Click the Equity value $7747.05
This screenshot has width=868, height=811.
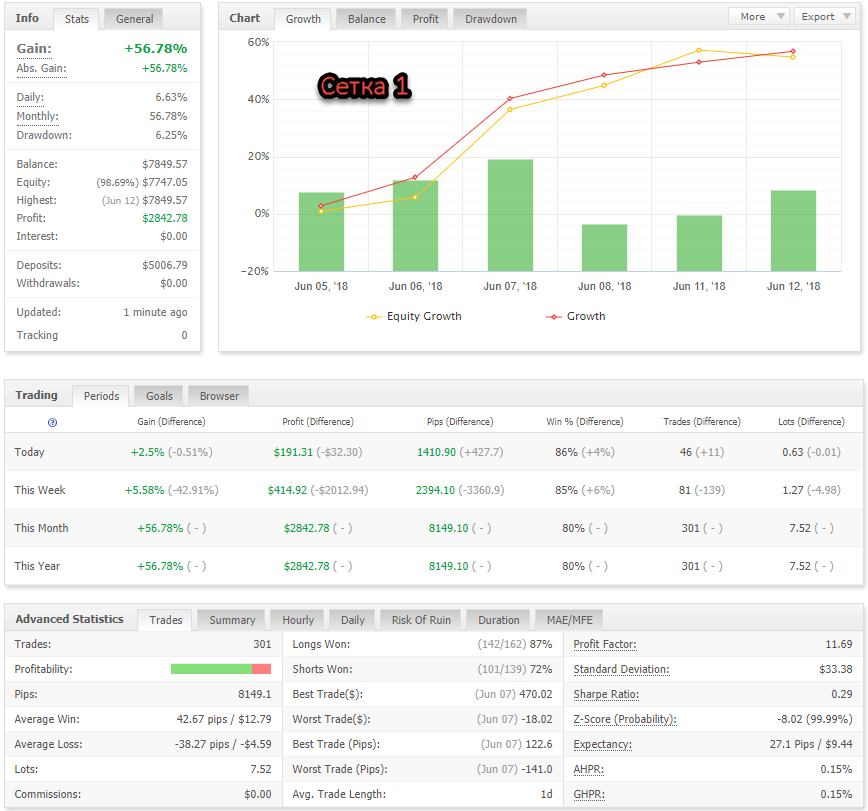coord(164,182)
